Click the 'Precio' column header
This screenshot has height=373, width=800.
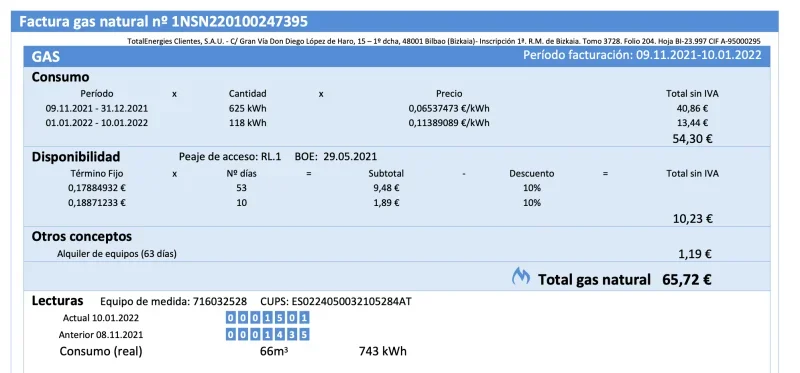pyautogui.click(x=449, y=94)
